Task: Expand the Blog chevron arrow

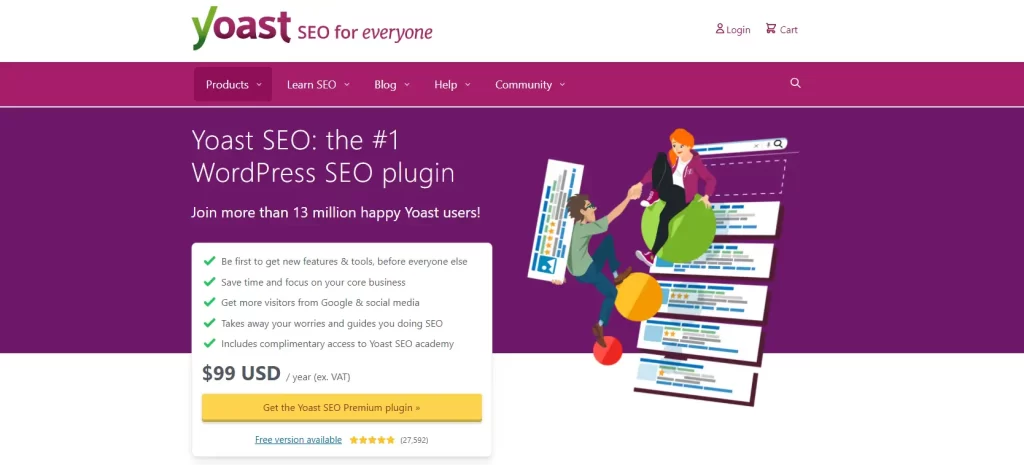Action: (407, 85)
